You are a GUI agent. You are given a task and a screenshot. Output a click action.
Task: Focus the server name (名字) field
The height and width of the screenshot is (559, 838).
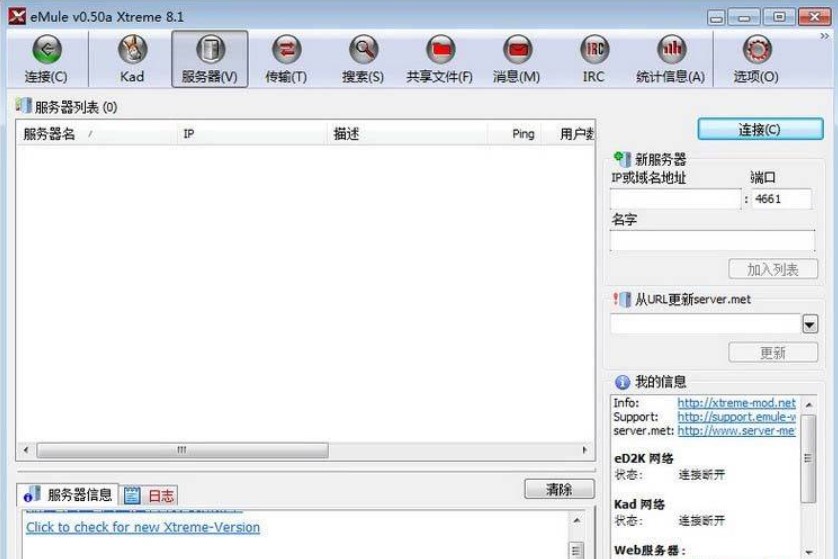tap(712, 241)
